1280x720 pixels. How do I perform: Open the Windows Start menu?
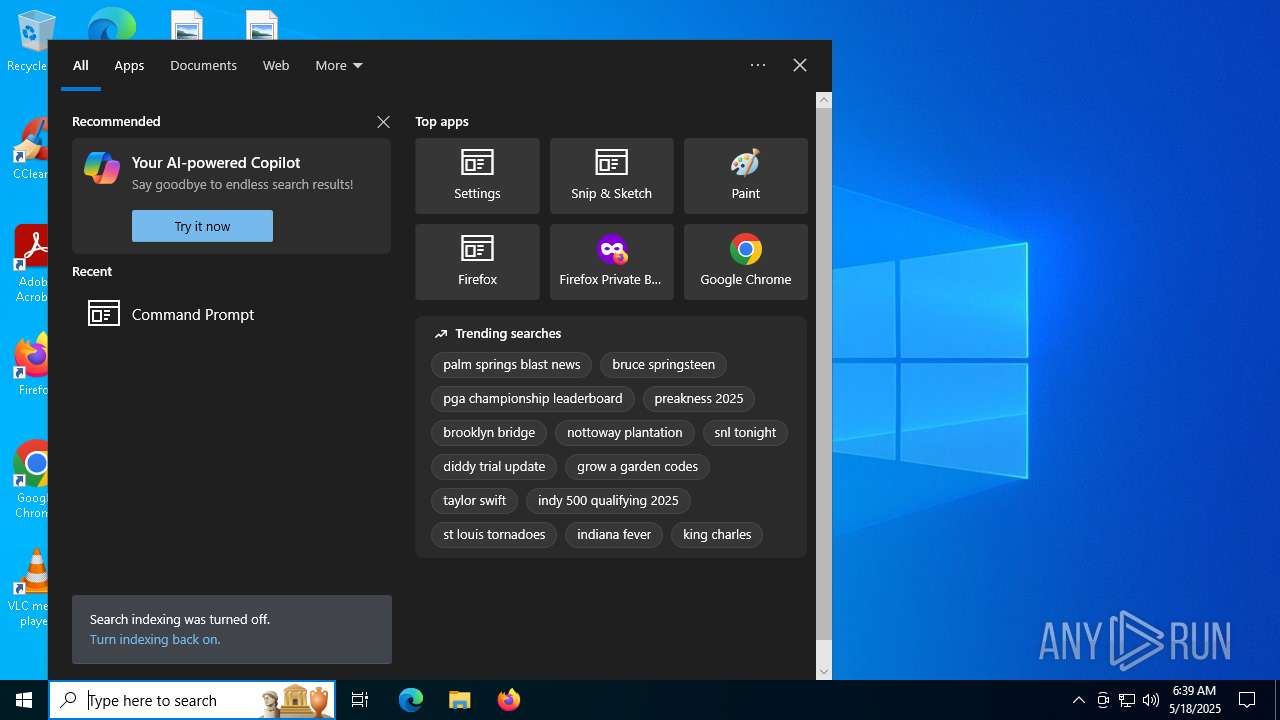24,700
